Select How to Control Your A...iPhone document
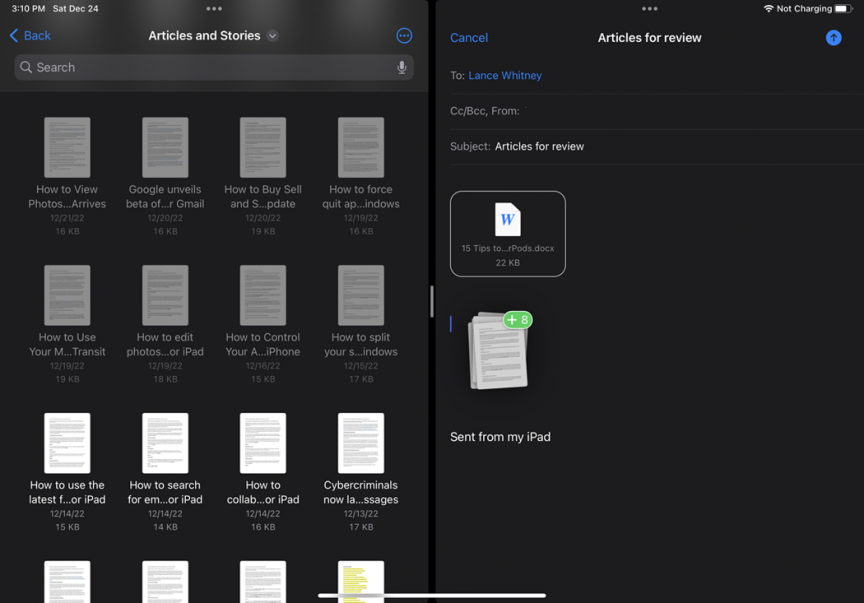 click(x=263, y=296)
